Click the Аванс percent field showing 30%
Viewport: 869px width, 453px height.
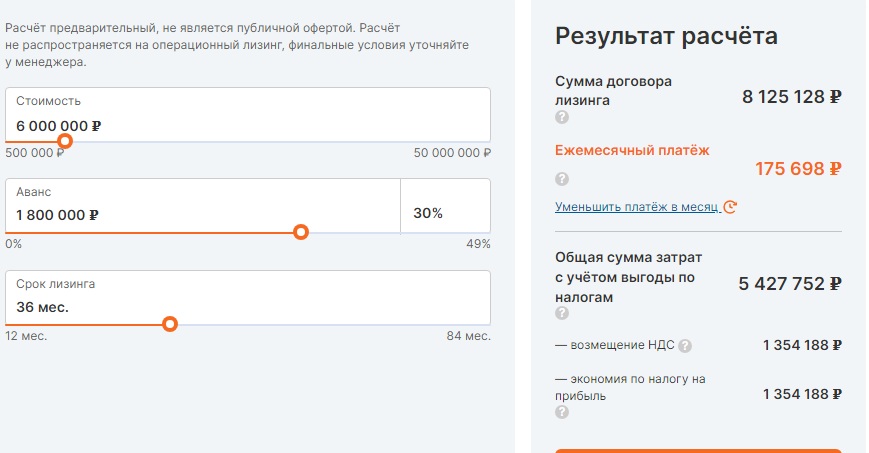point(446,206)
